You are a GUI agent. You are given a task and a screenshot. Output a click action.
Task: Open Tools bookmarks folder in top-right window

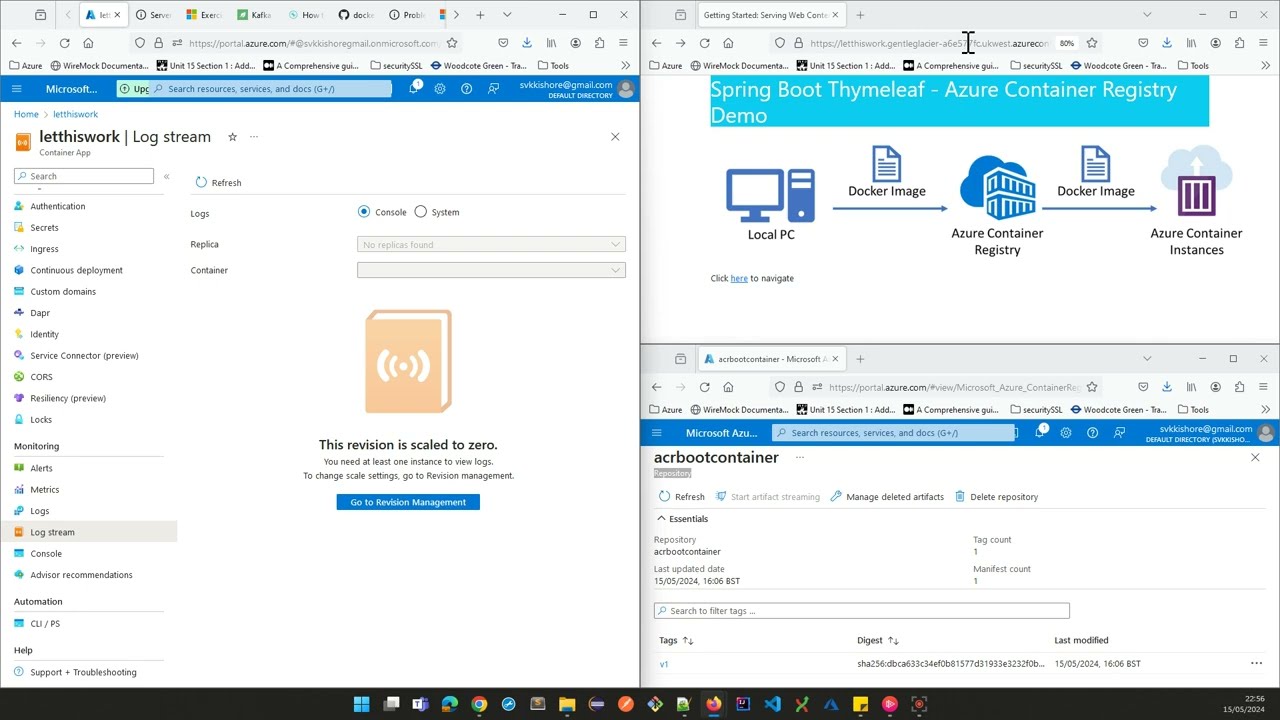1193,66
